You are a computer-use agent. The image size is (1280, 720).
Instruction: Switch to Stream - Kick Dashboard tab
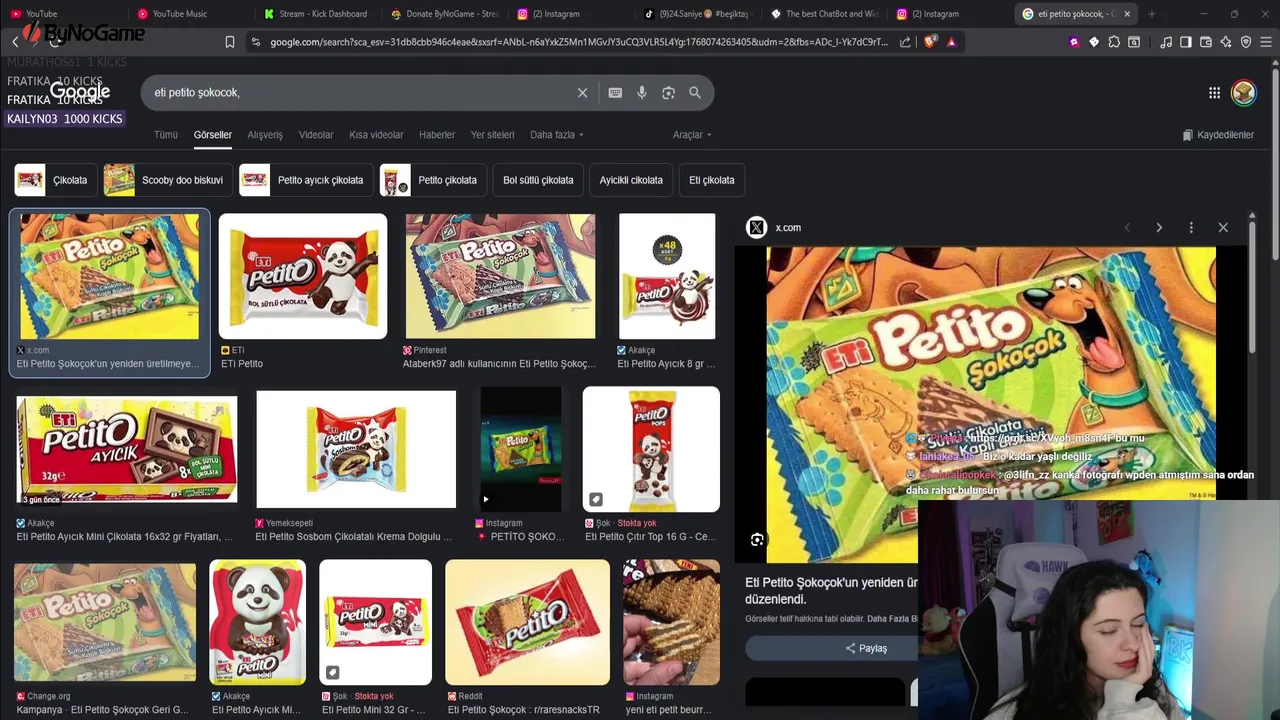point(315,14)
